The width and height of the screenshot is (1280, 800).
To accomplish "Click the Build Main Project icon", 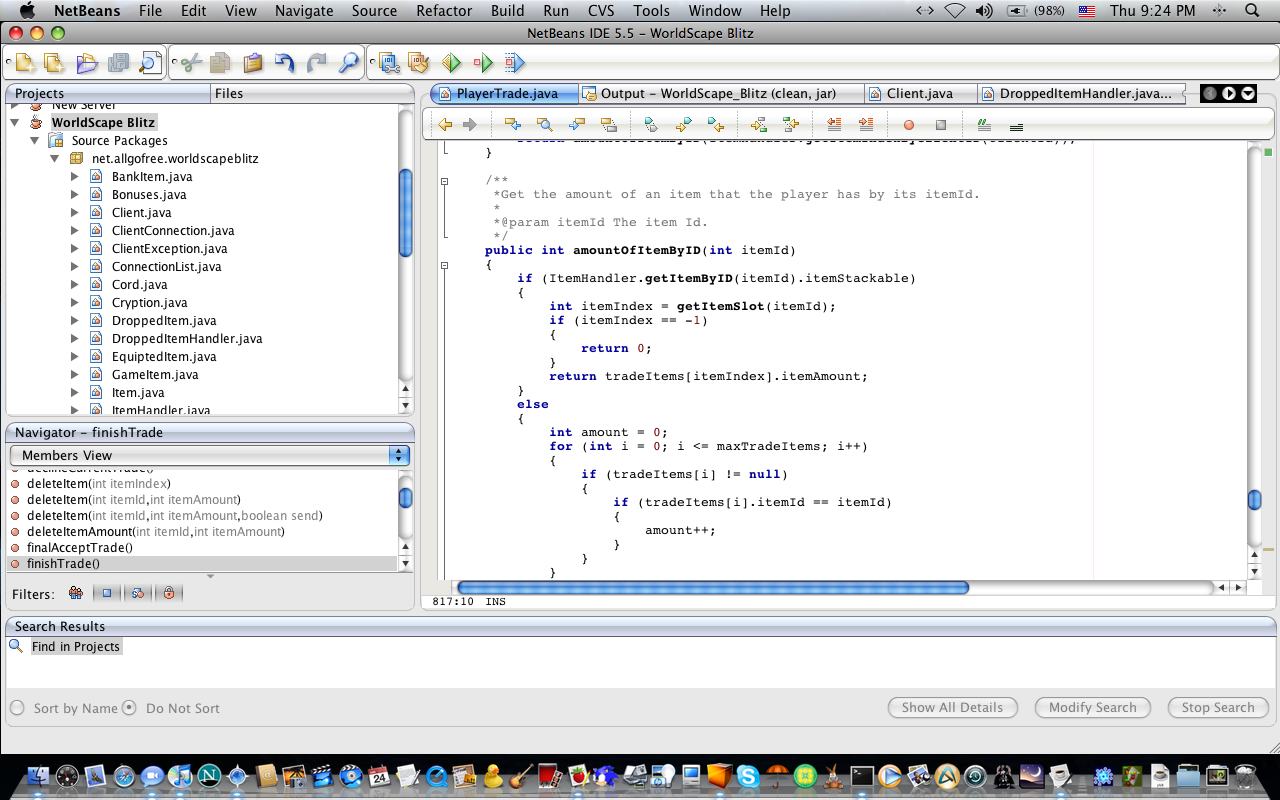I will coord(388,63).
